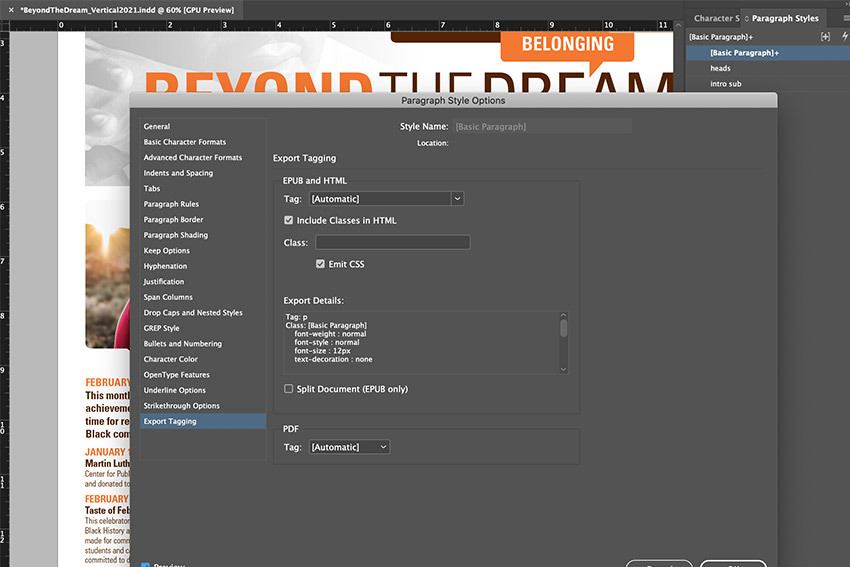Toggle Include Classes in HTML checkbox
The height and width of the screenshot is (567, 850).
tap(289, 220)
